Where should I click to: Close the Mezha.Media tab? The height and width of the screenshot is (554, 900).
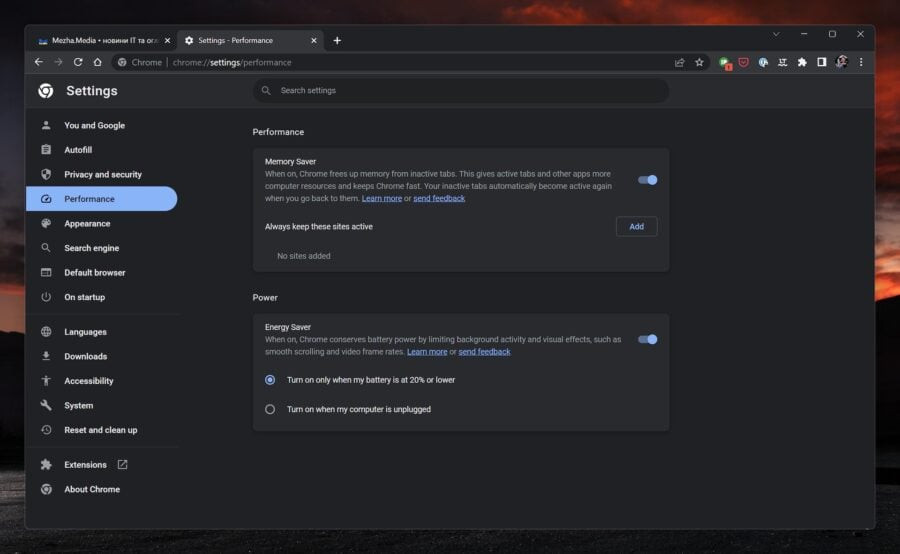click(x=167, y=40)
